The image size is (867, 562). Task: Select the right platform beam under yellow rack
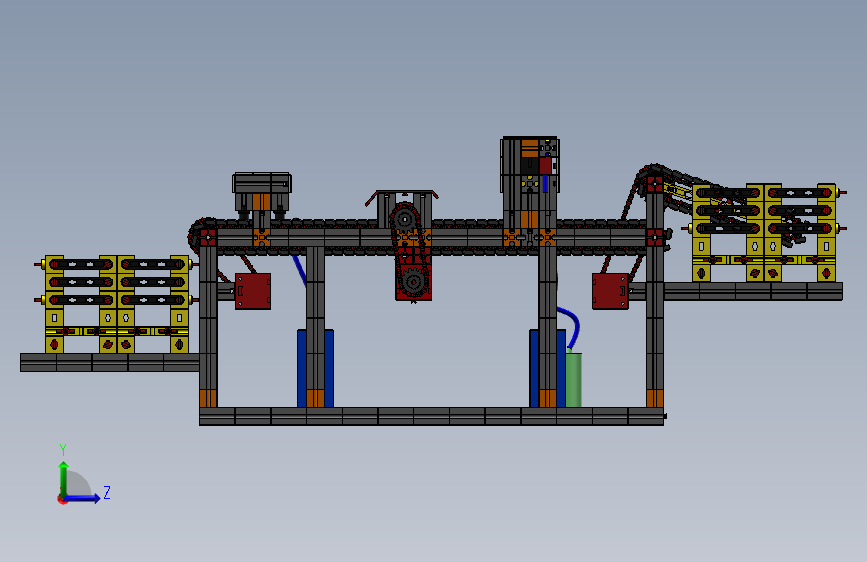753,291
